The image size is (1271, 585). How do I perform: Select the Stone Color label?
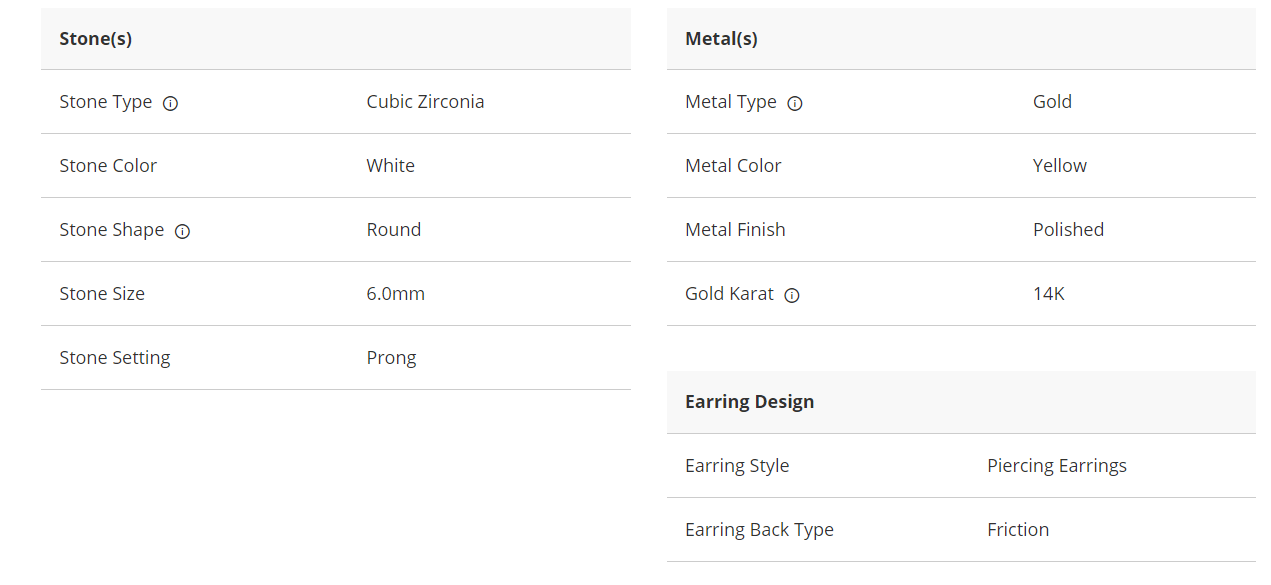108,166
